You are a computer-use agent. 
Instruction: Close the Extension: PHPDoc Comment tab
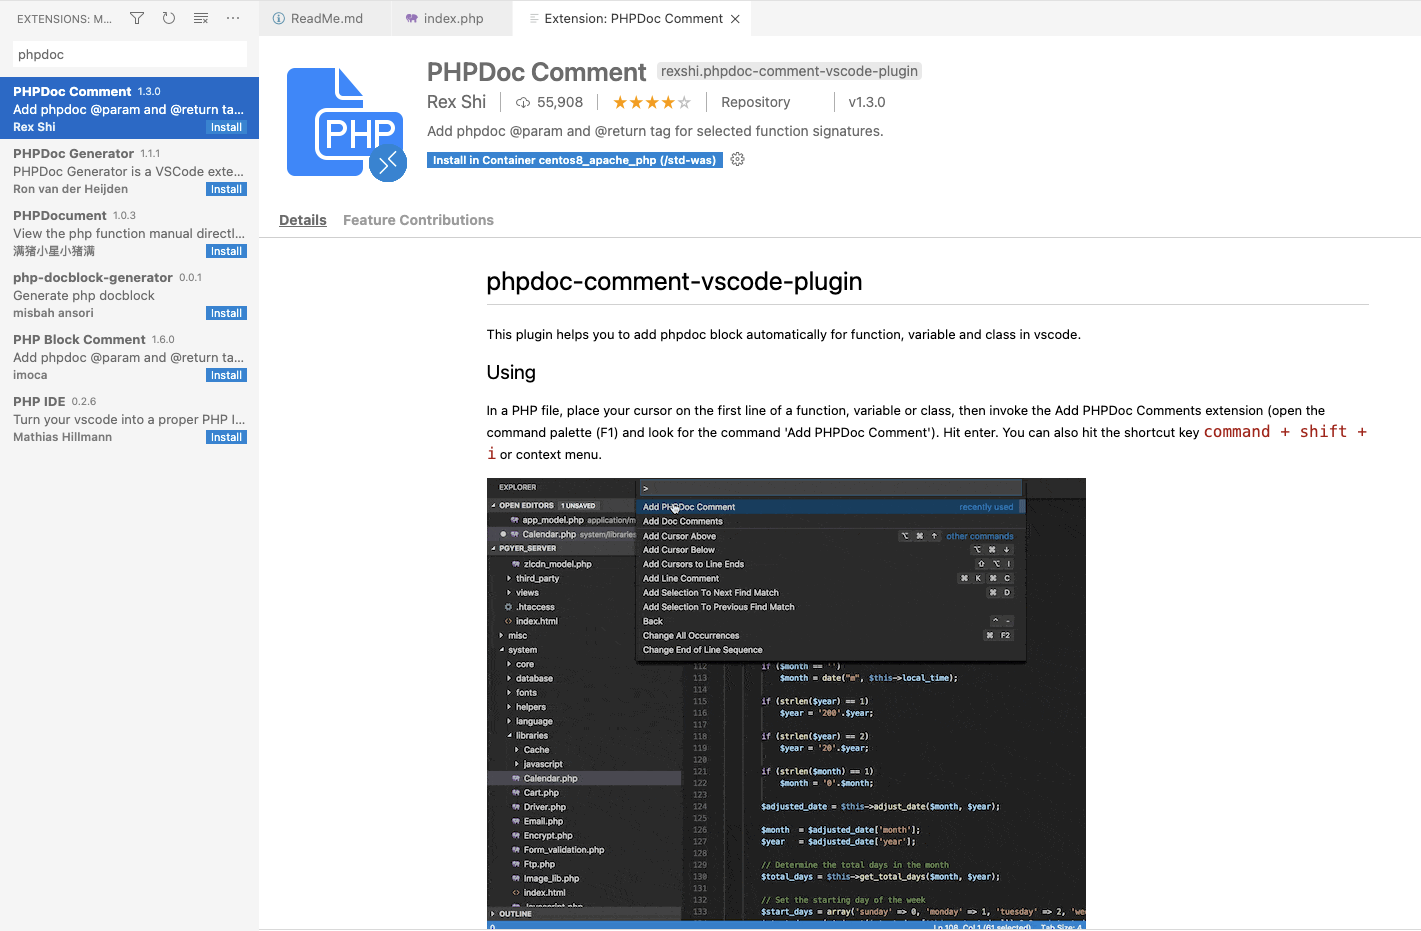pyautogui.click(x=735, y=19)
